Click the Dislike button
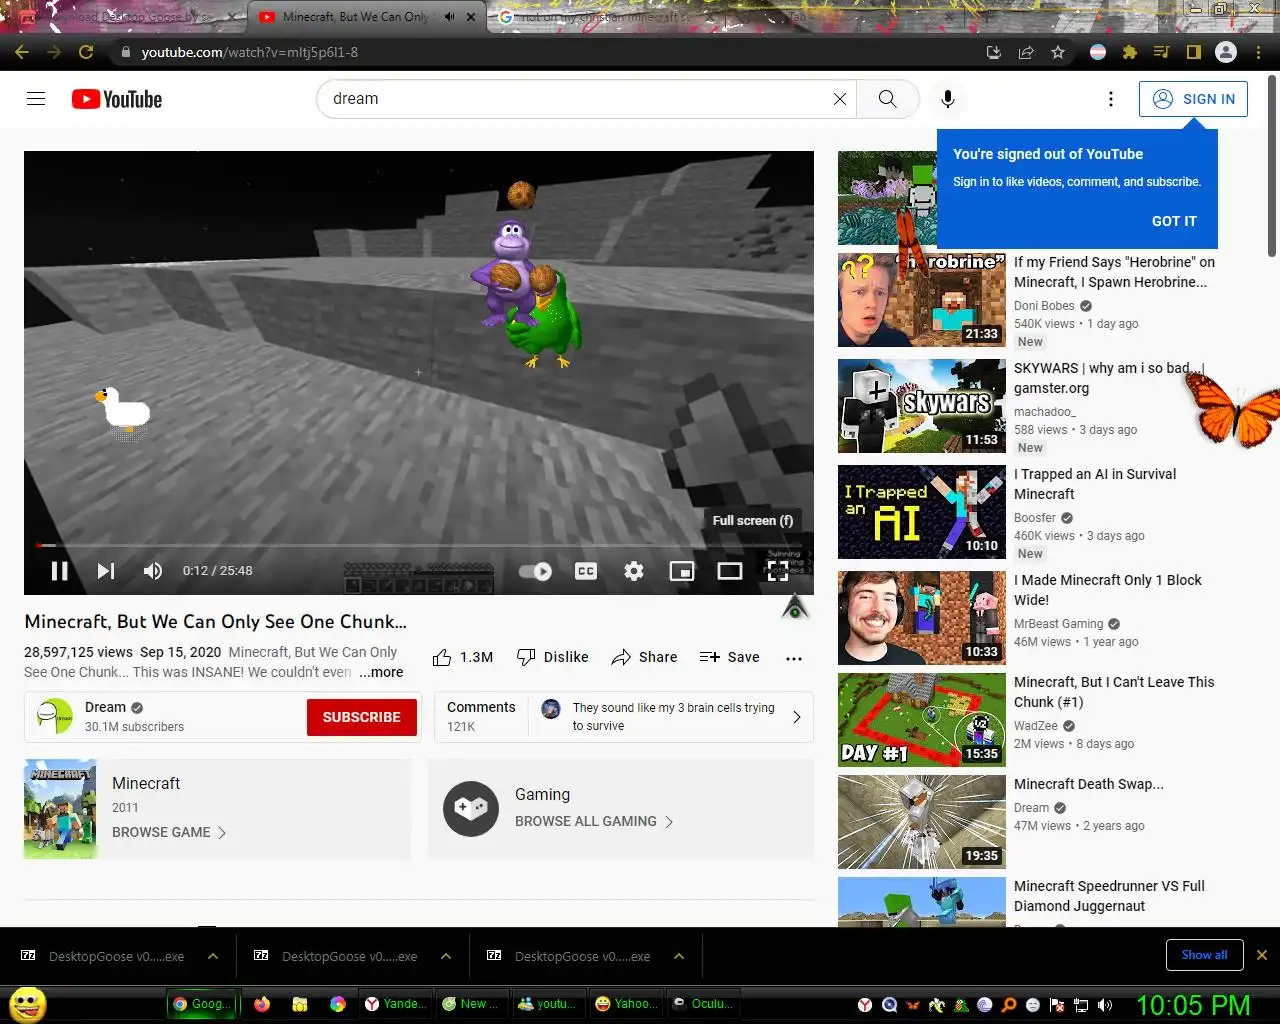The width and height of the screenshot is (1280, 1024). click(x=552, y=657)
